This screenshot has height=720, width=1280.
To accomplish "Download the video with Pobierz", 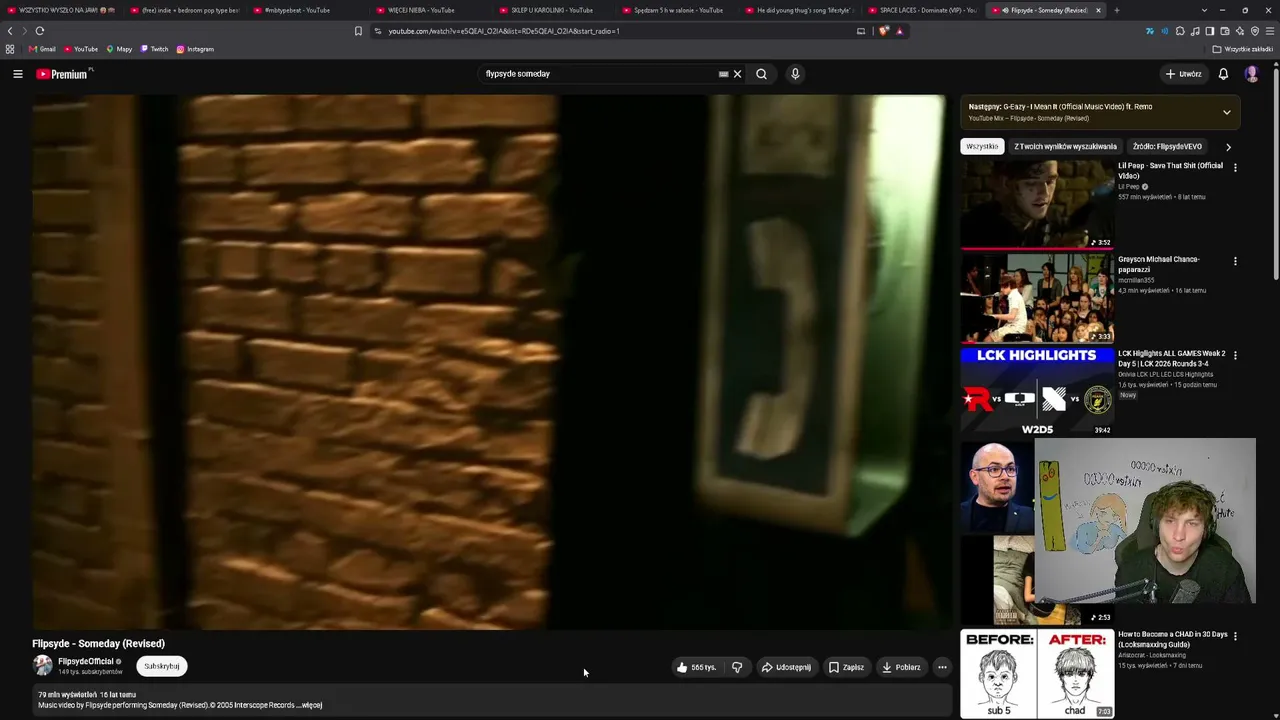I will [901, 667].
